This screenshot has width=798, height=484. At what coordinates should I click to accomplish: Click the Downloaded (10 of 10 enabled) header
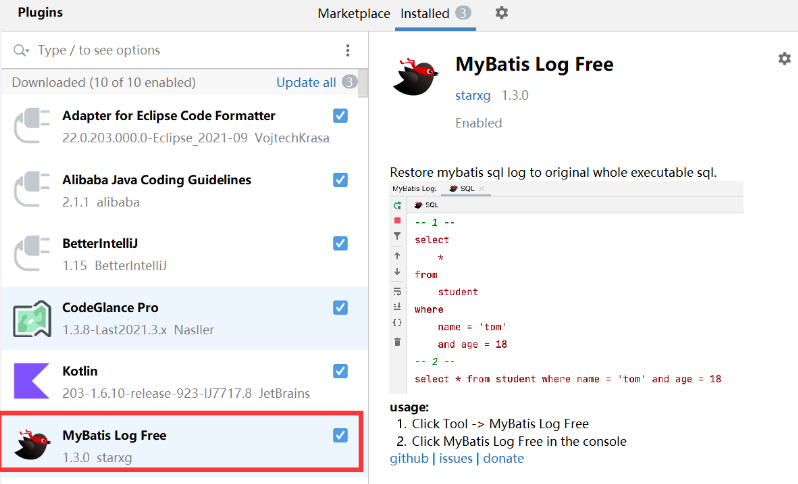pyautogui.click(x=104, y=82)
